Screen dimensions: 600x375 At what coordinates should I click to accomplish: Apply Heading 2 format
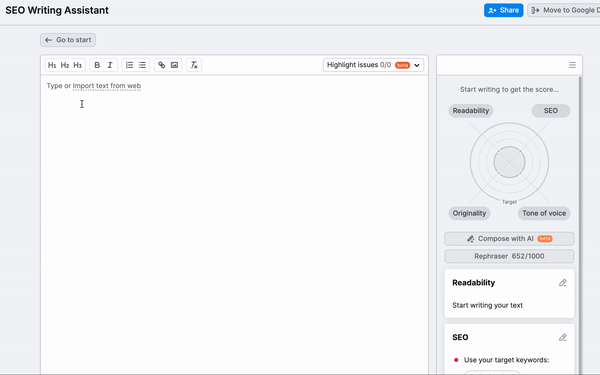65,65
